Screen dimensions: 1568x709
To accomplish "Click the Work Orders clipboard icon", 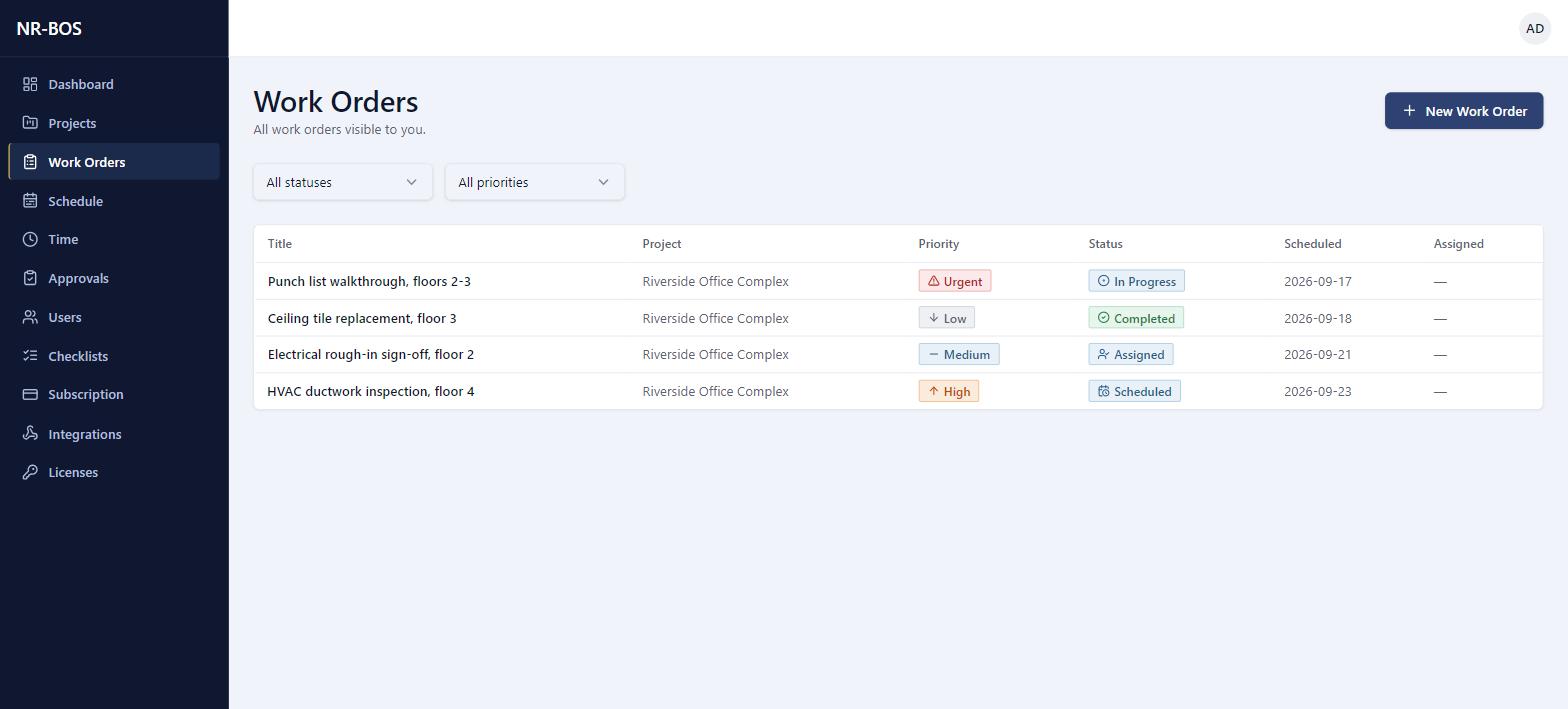I will click(30, 162).
